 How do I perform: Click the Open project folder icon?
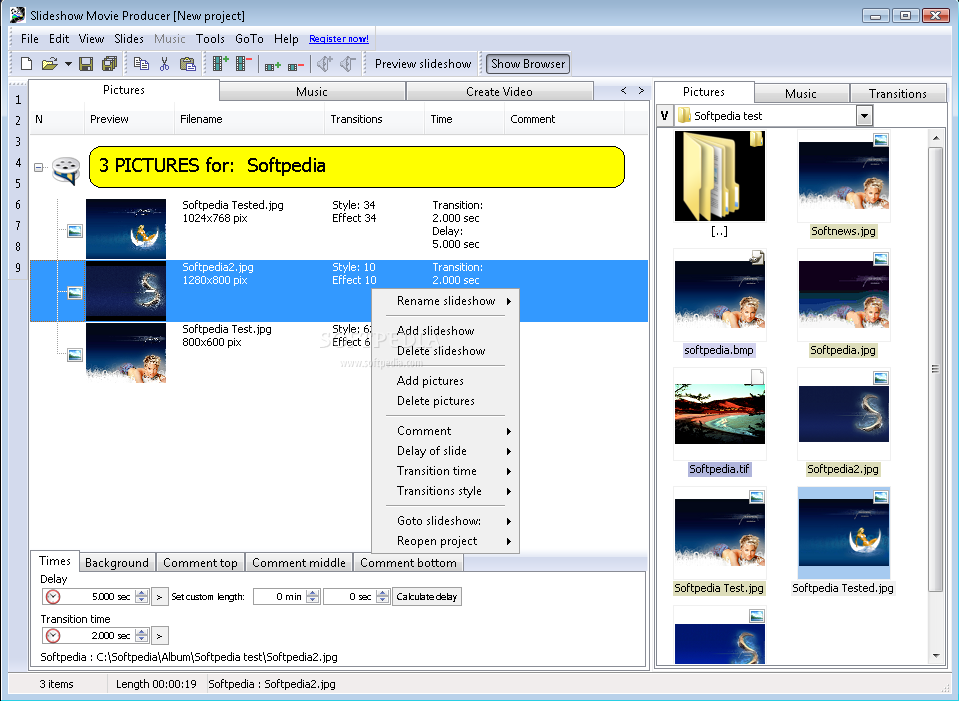click(50, 64)
